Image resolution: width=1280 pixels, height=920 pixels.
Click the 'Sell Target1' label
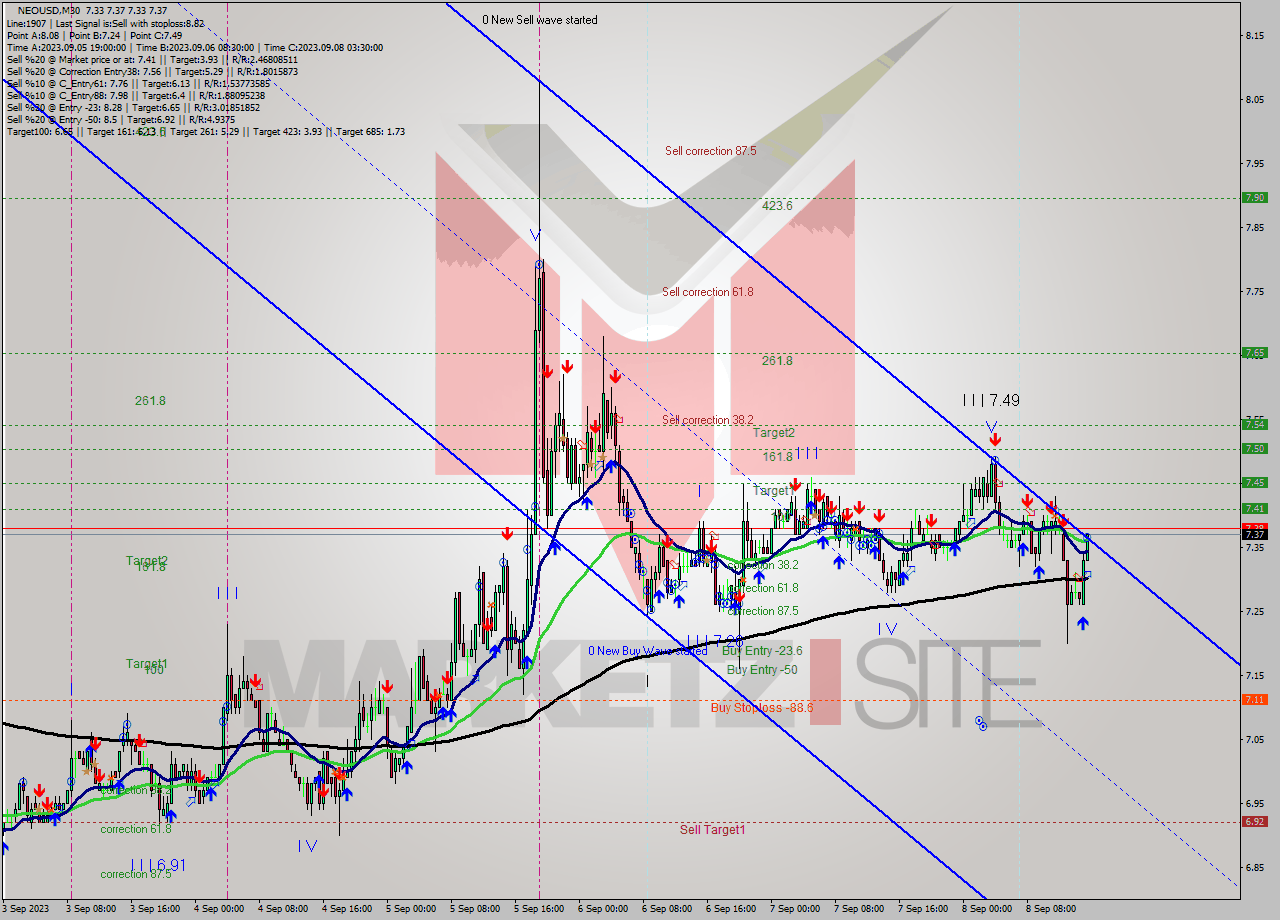tap(713, 830)
